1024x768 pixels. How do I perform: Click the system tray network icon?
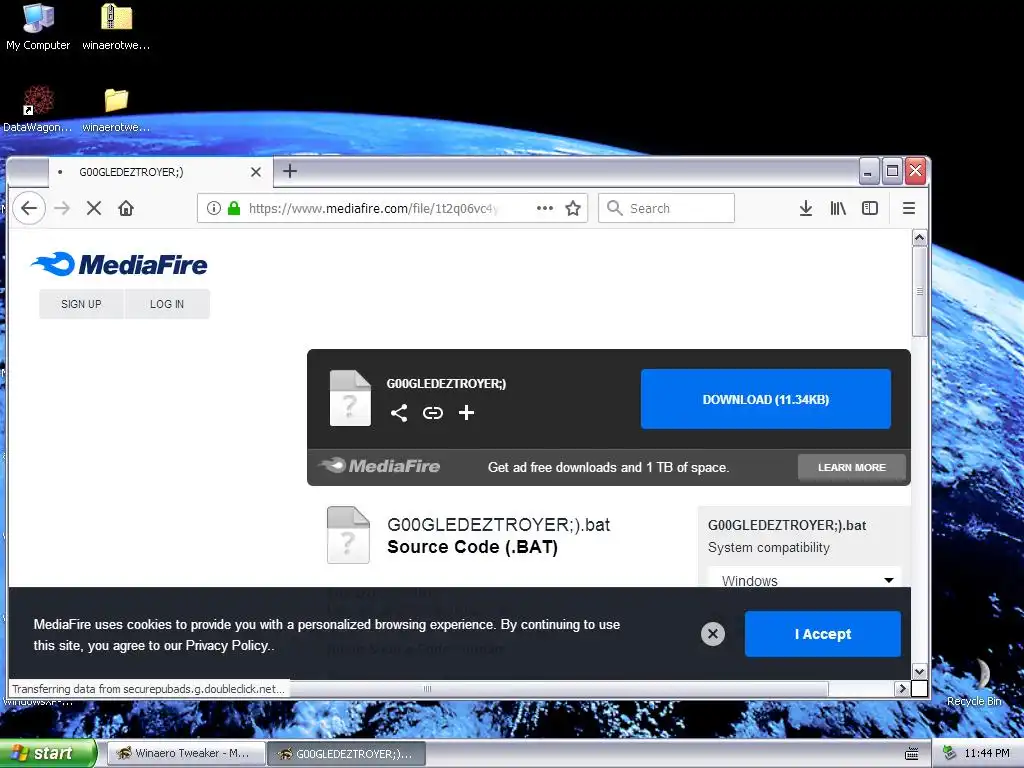(x=949, y=753)
